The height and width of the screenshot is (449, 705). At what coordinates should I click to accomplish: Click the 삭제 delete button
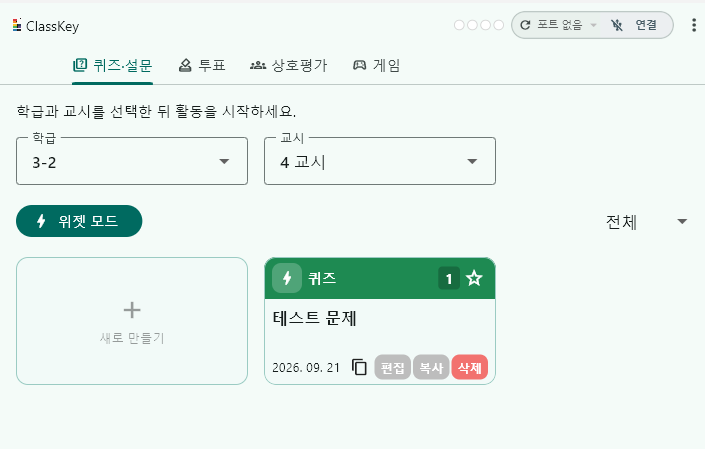tap(470, 367)
